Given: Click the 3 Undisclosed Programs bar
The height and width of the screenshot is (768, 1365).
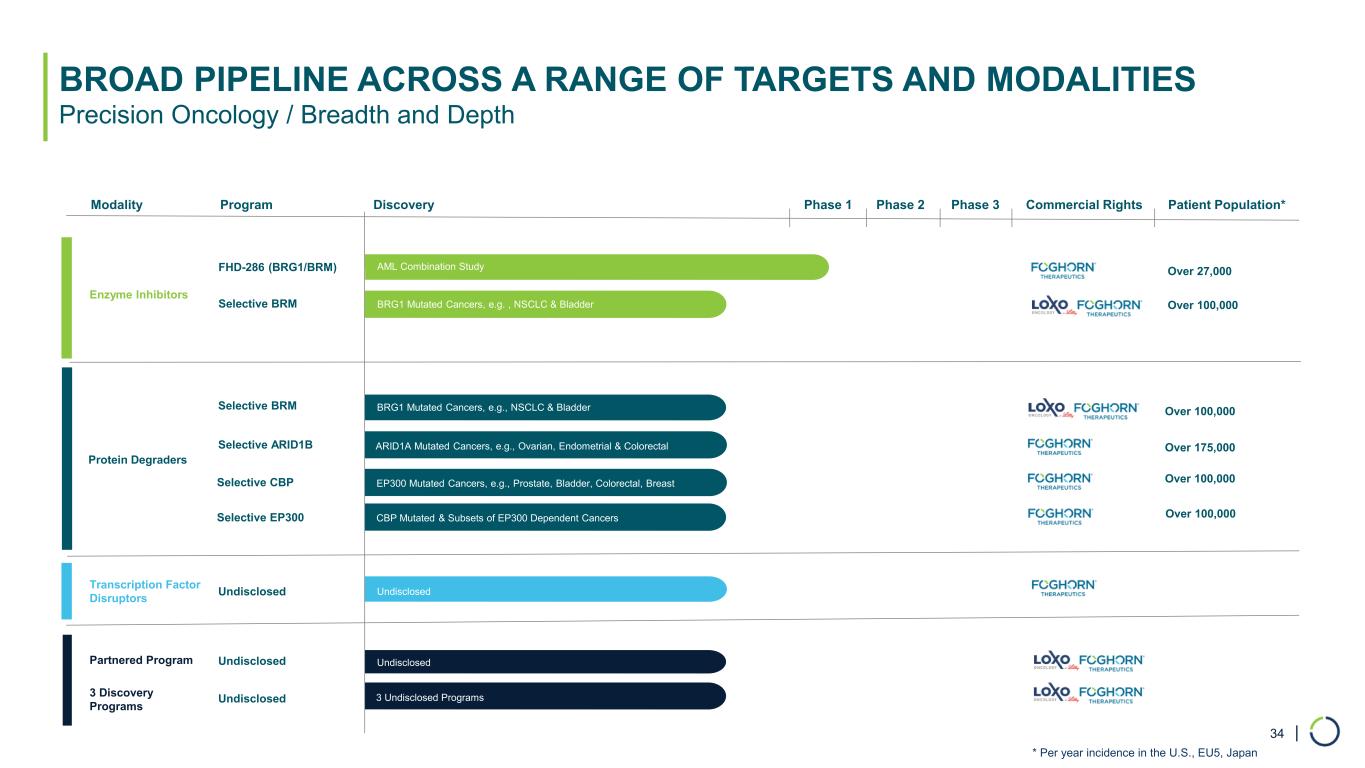Looking at the screenshot, I should (x=545, y=697).
